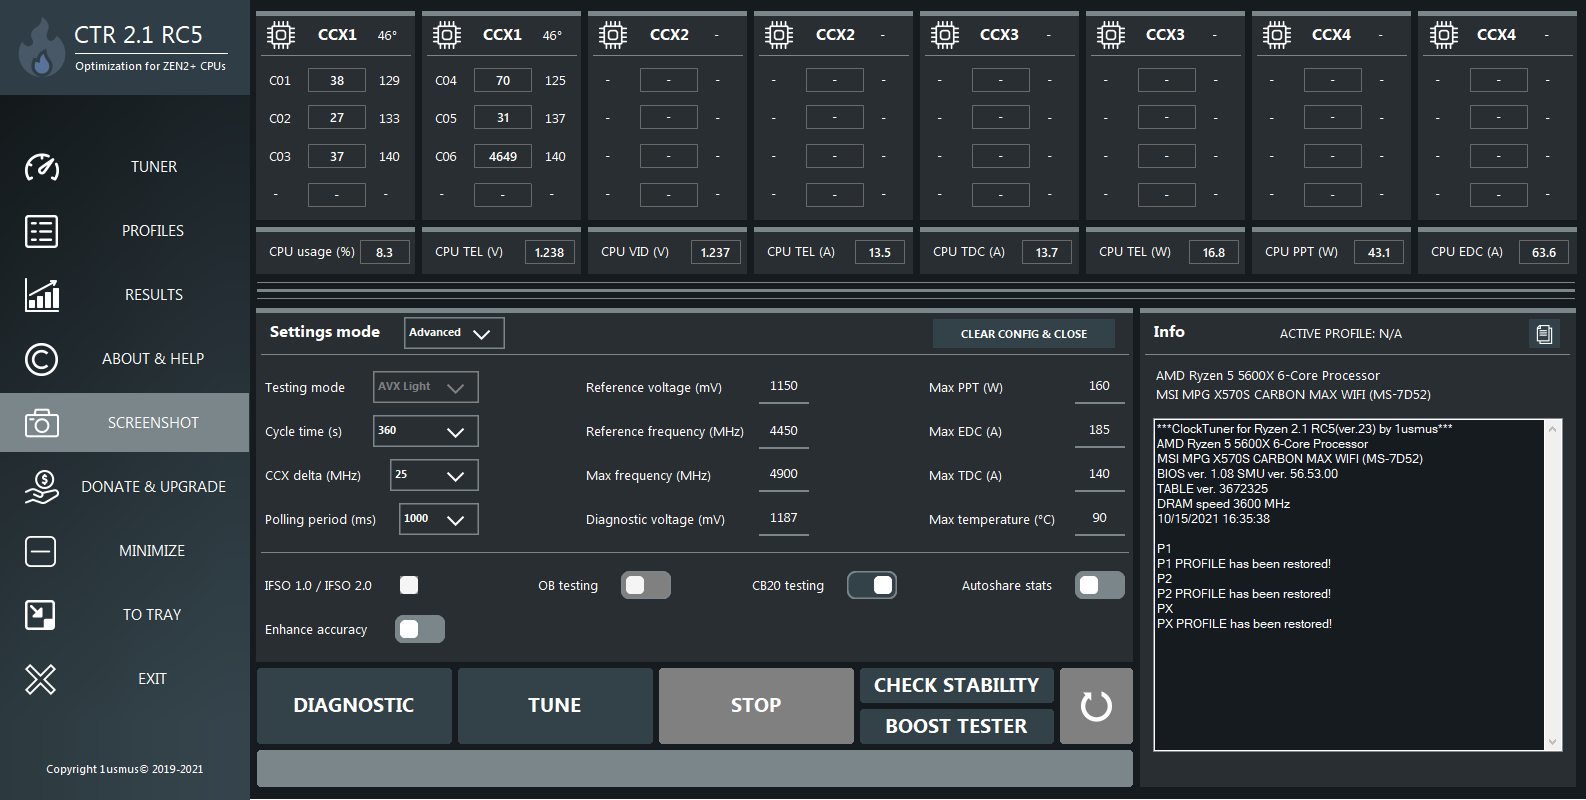This screenshot has width=1586, height=800.
Task: Open the ABOUT & HELP menu item
Action: click(153, 359)
